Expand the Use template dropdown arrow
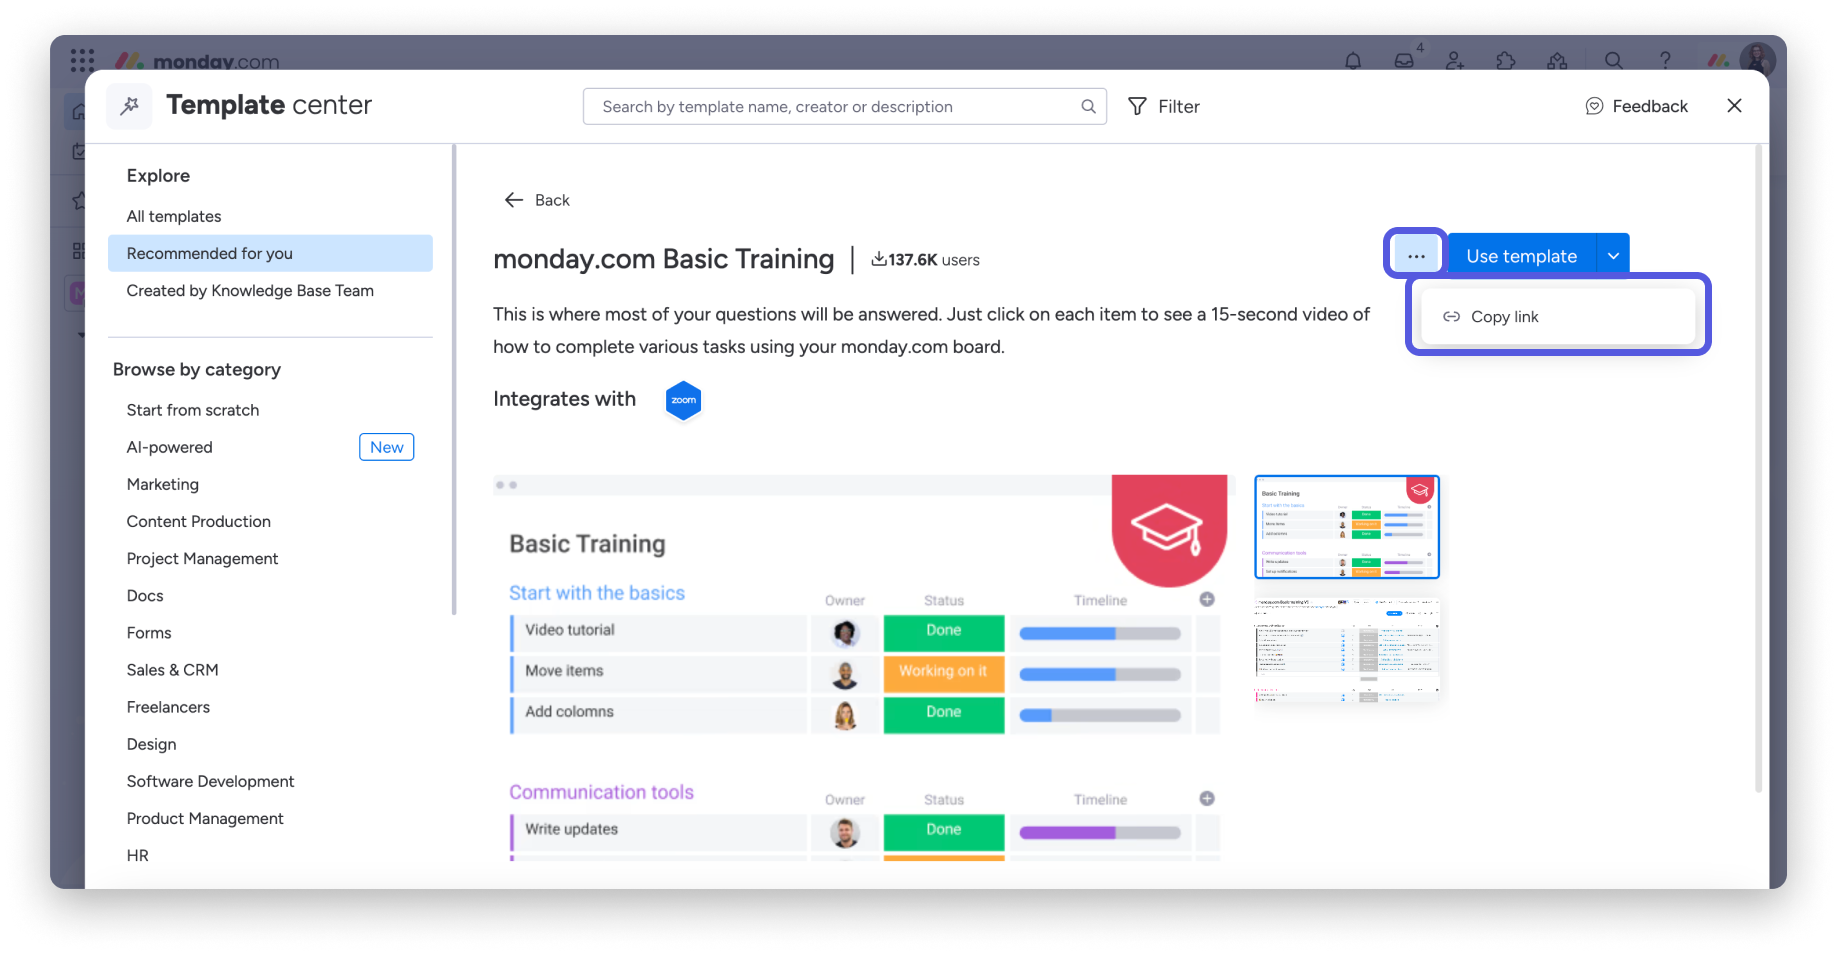1837x954 pixels. pyautogui.click(x=1613, y=256)
